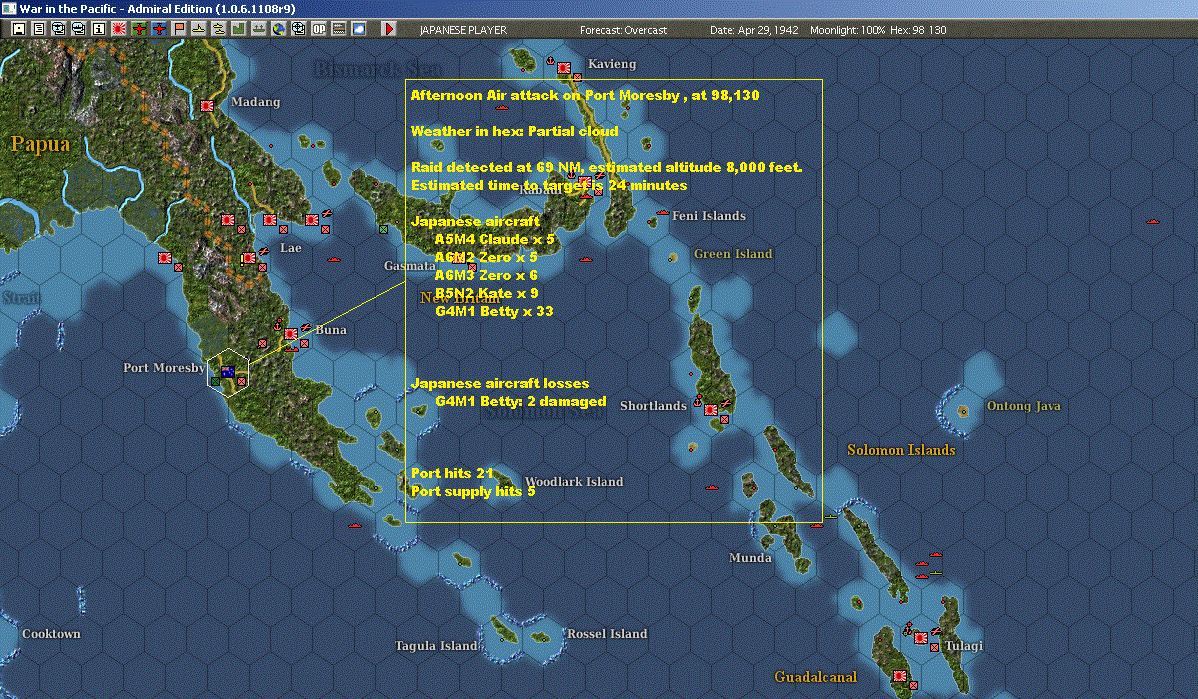
Task: Click the 'Munda' map label
Action: coord(750,558)
